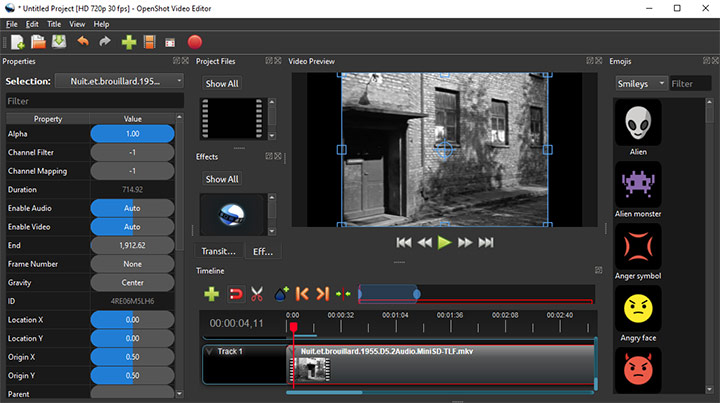Toggle play in video preview
Image resolution: width=720 pixels, height=403 pixels.
click(x=445, y=242)
